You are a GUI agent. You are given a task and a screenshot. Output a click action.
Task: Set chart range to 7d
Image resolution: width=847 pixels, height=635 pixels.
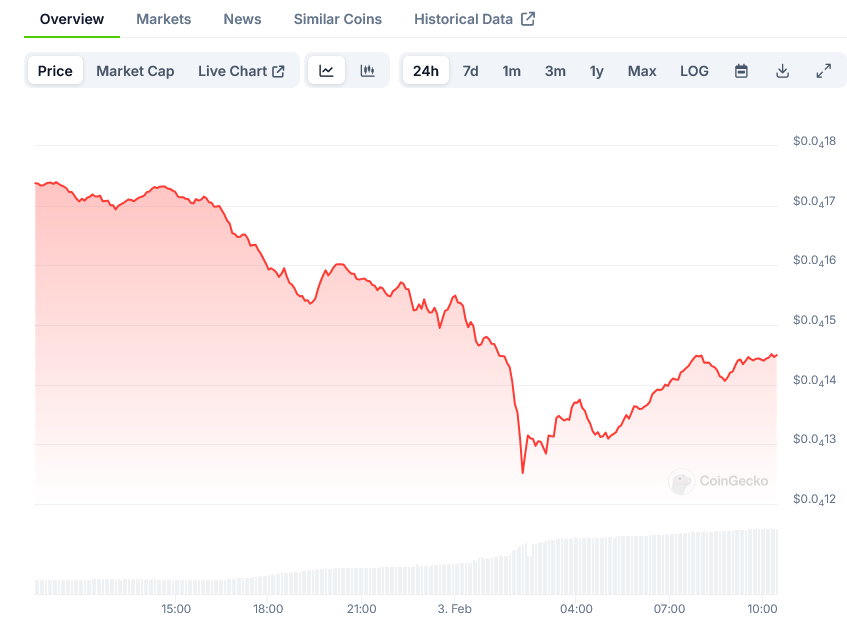pyautogui.click(x=470, y=71)
